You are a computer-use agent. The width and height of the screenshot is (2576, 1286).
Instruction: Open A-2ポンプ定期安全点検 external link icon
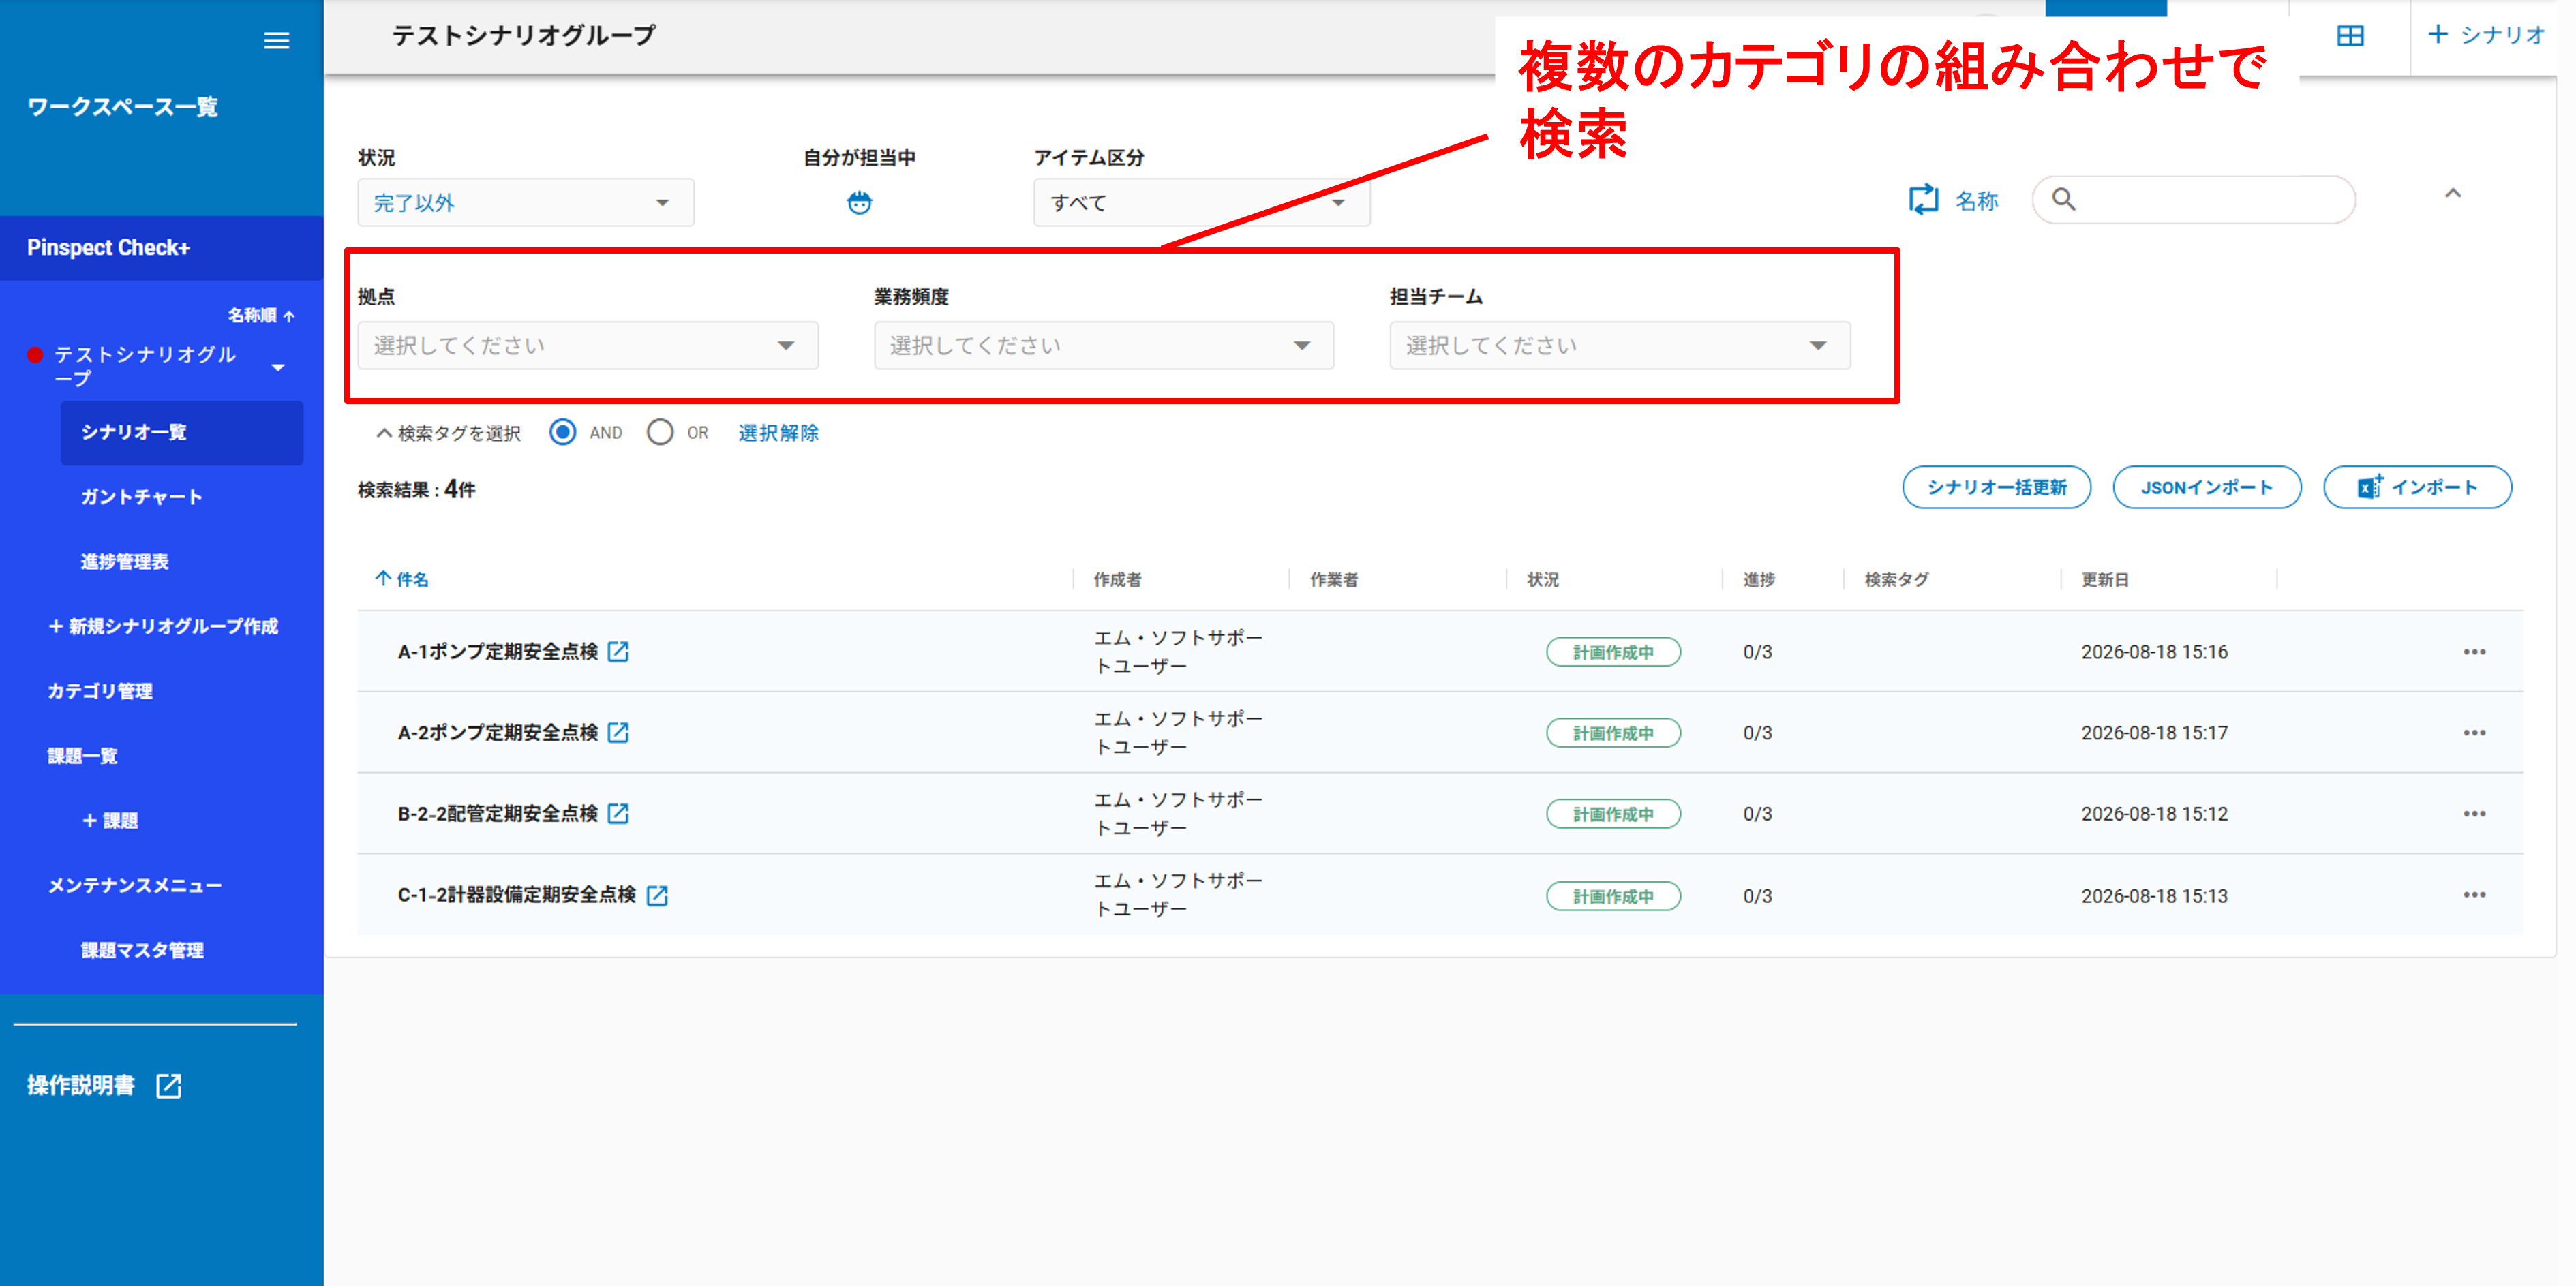click(619, 733)
